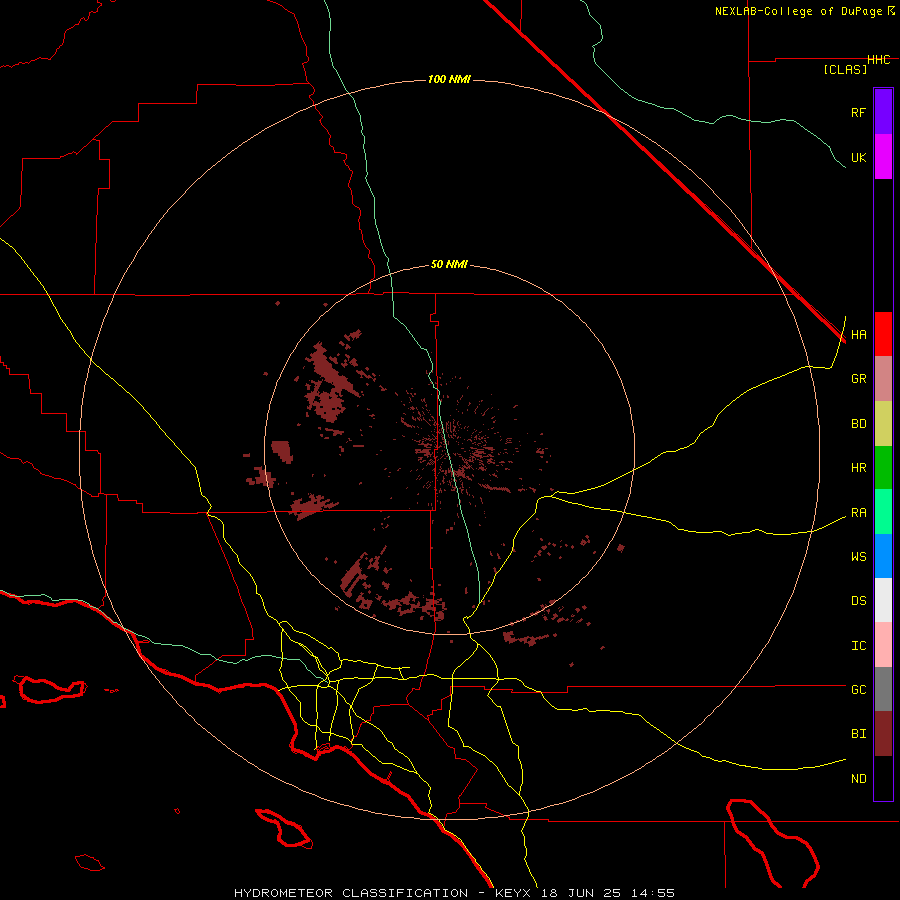Click the RF purple legend swatch
900x900 pixels.
point(883,112)
